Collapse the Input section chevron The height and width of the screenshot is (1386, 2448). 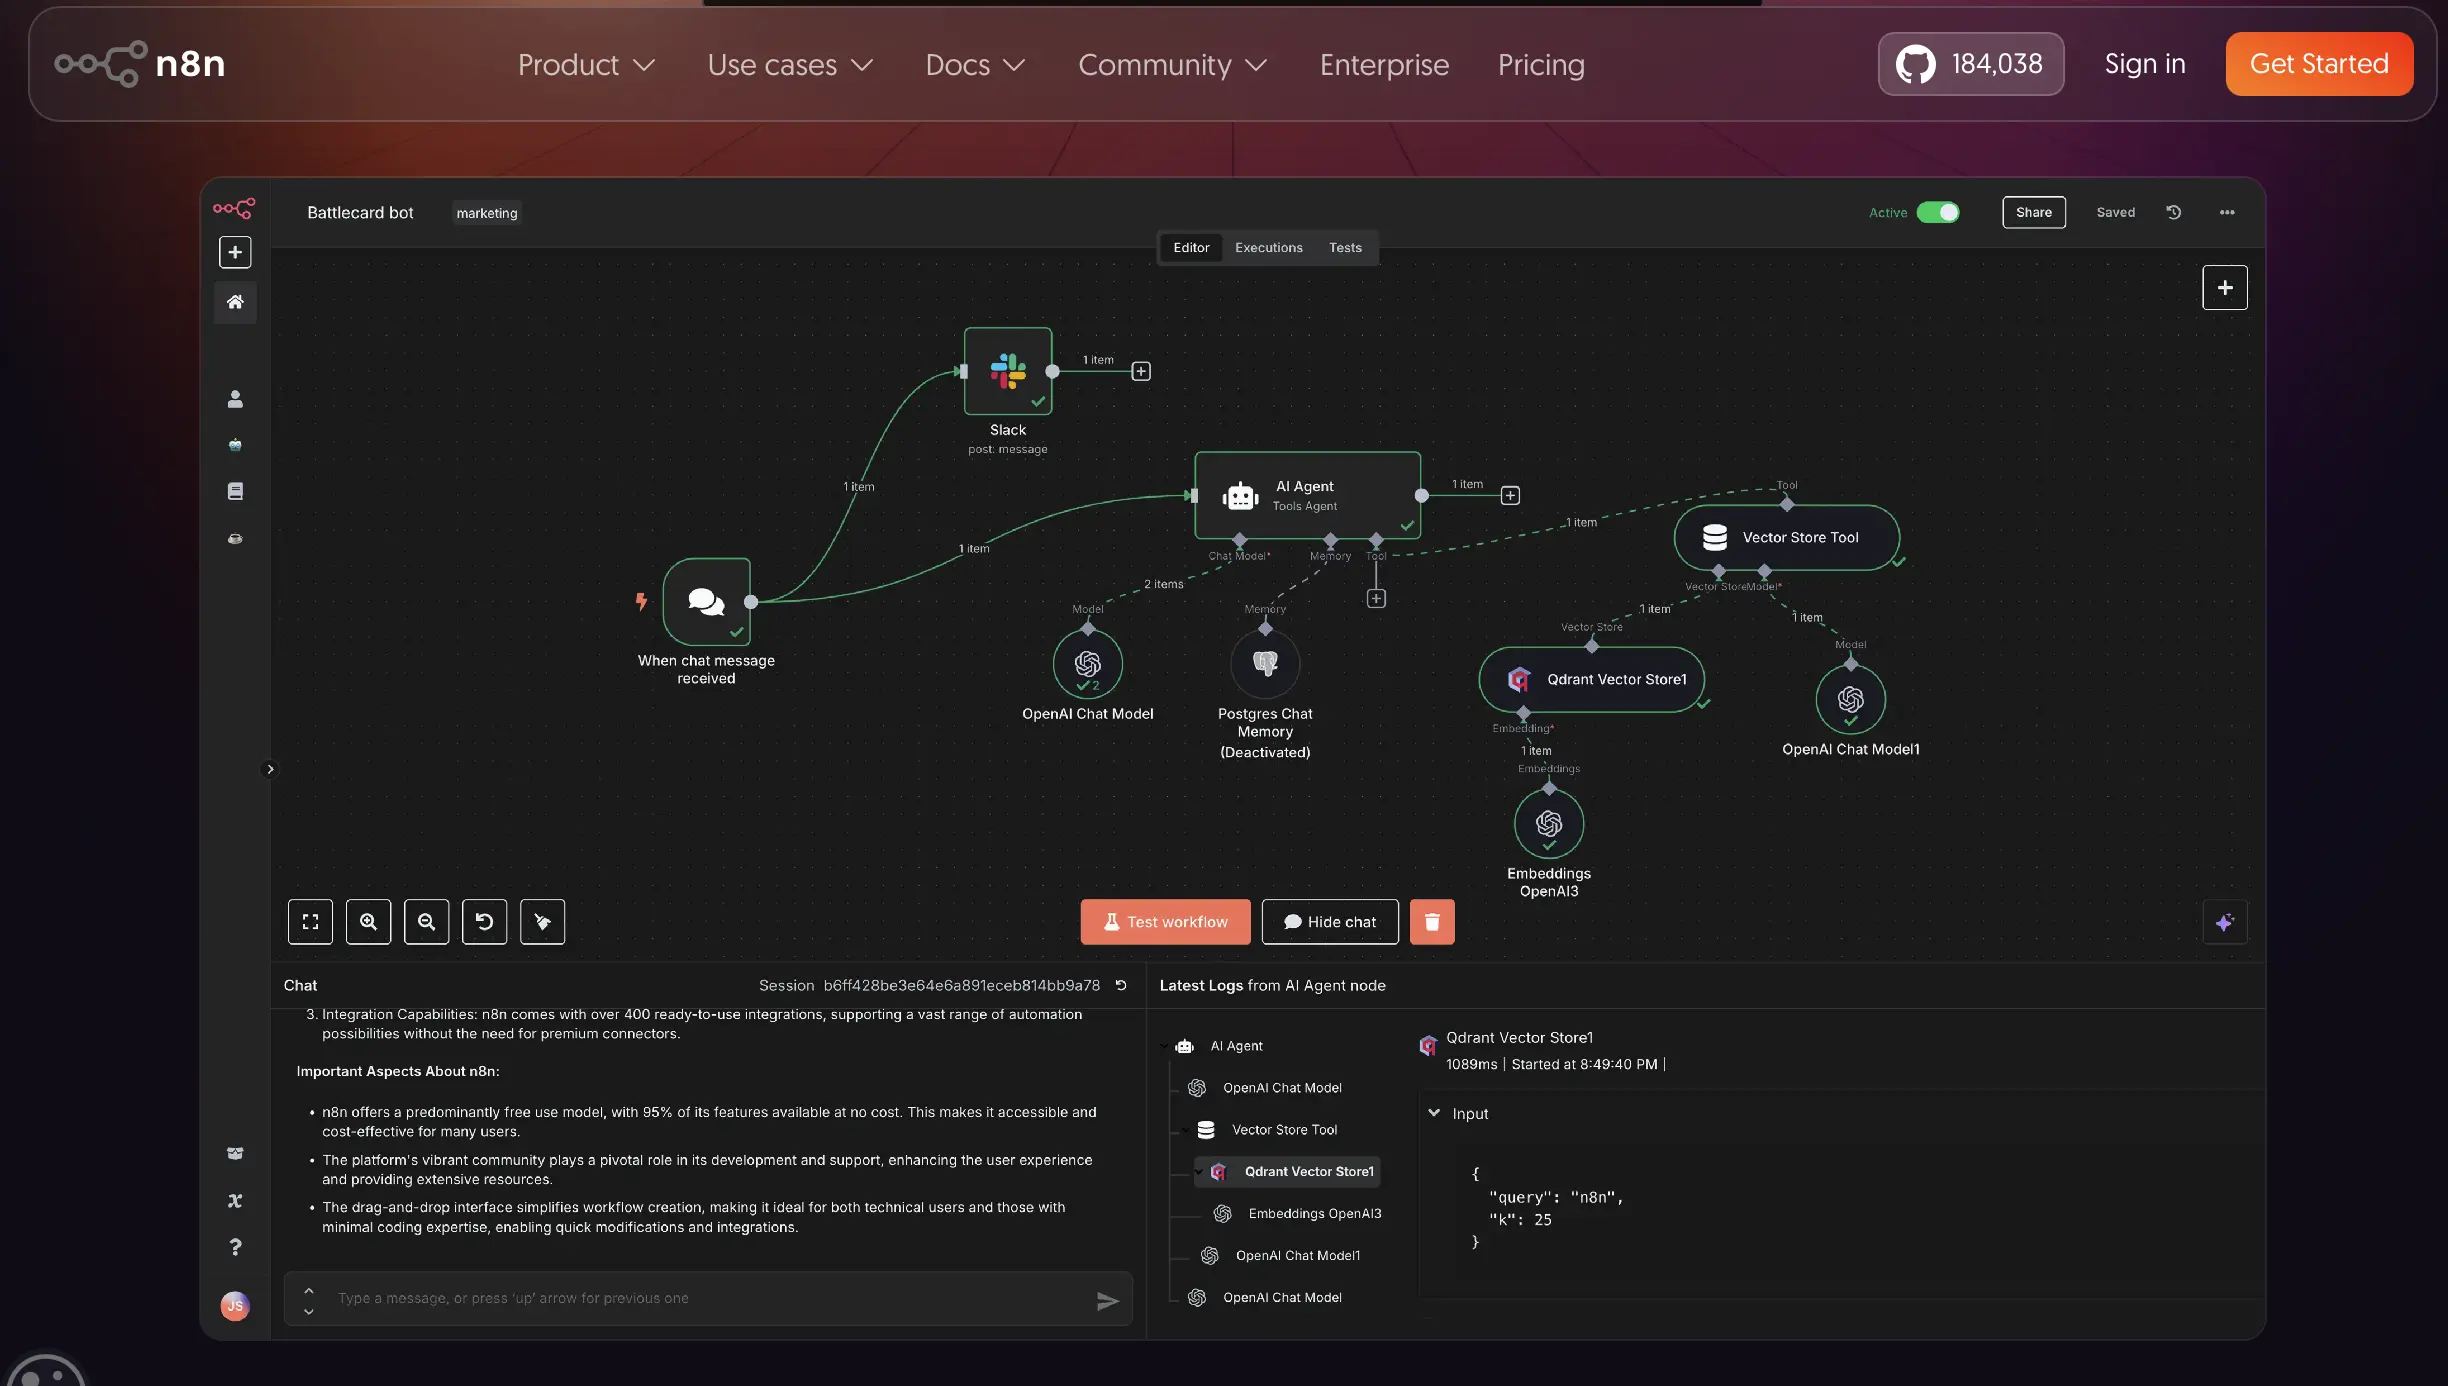tap(1434, 1113)
